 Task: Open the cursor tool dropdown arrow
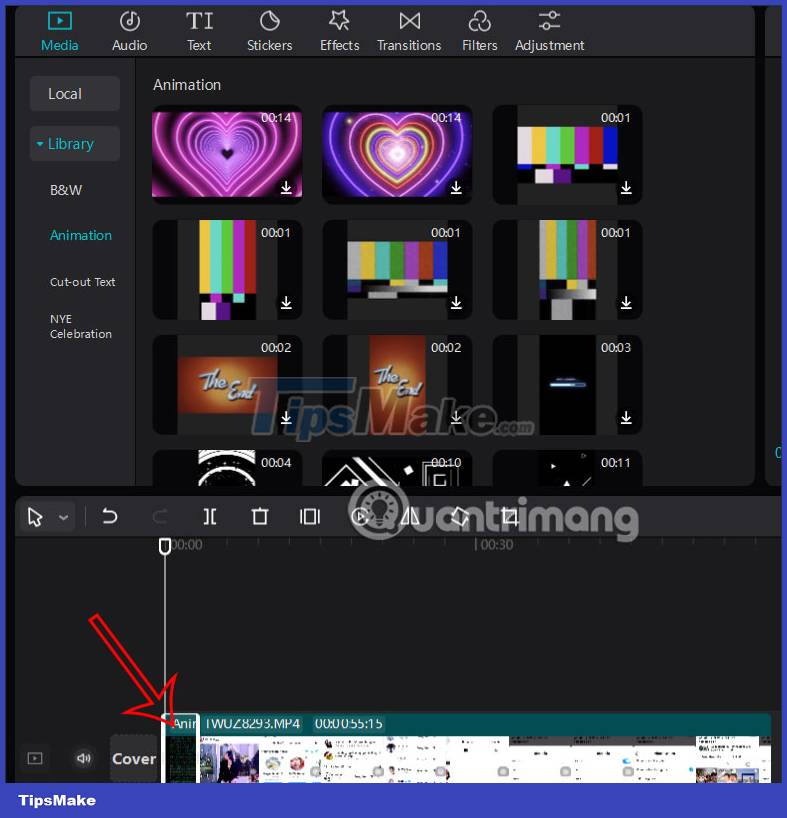click(64, 518)
